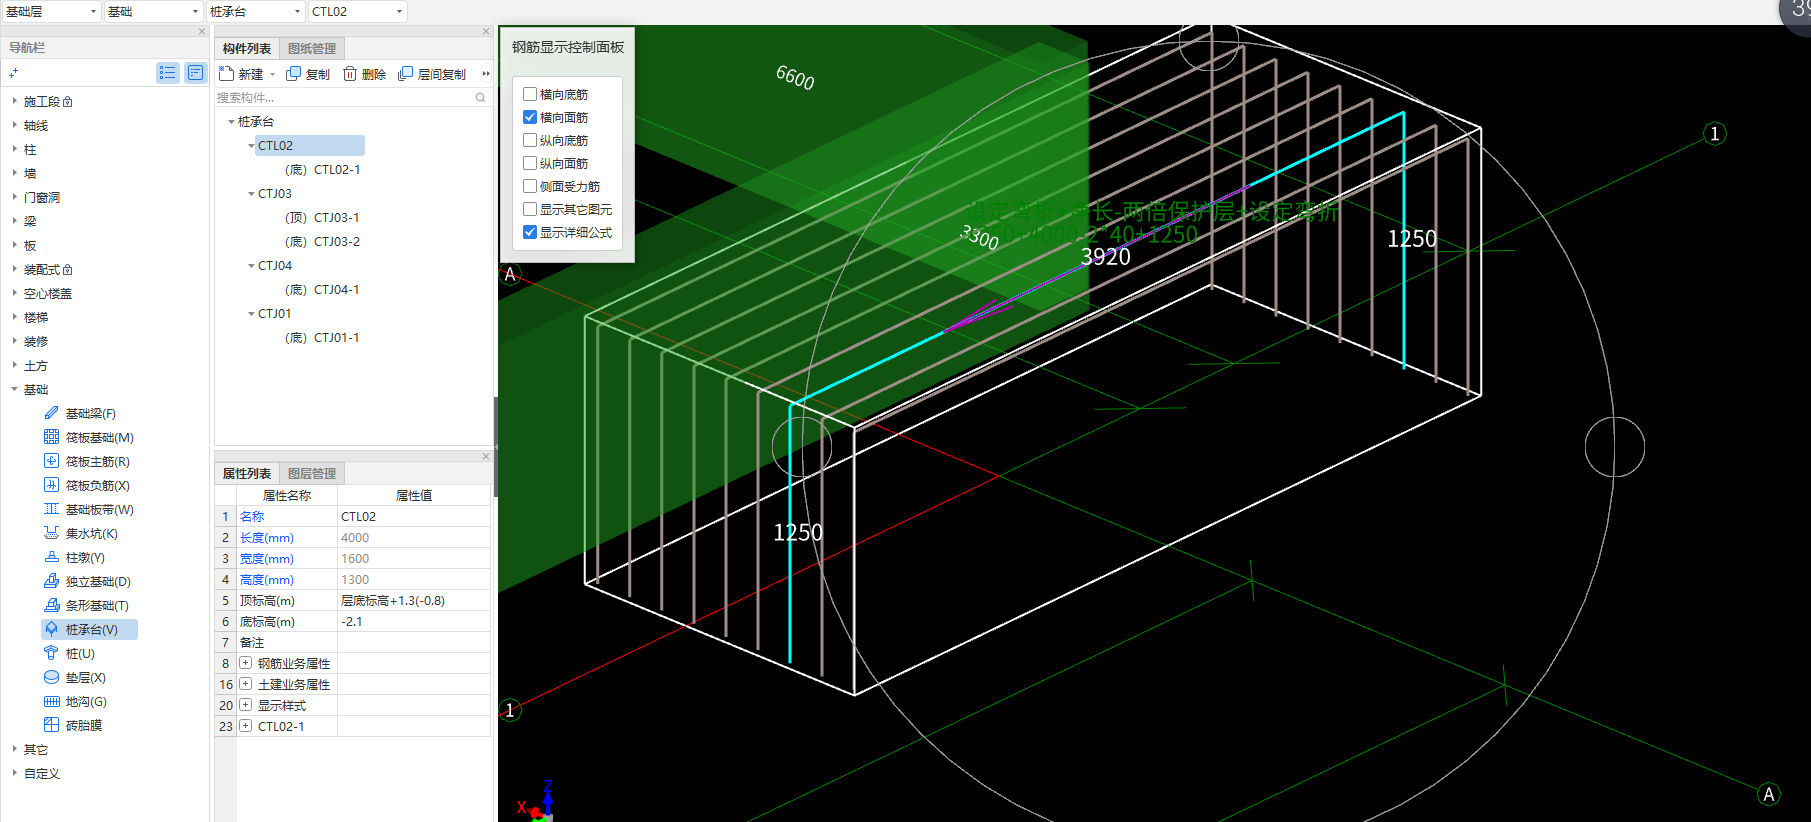Close the 属性列表 property panel
This screenshot has width=1811, height=822.
486,457
